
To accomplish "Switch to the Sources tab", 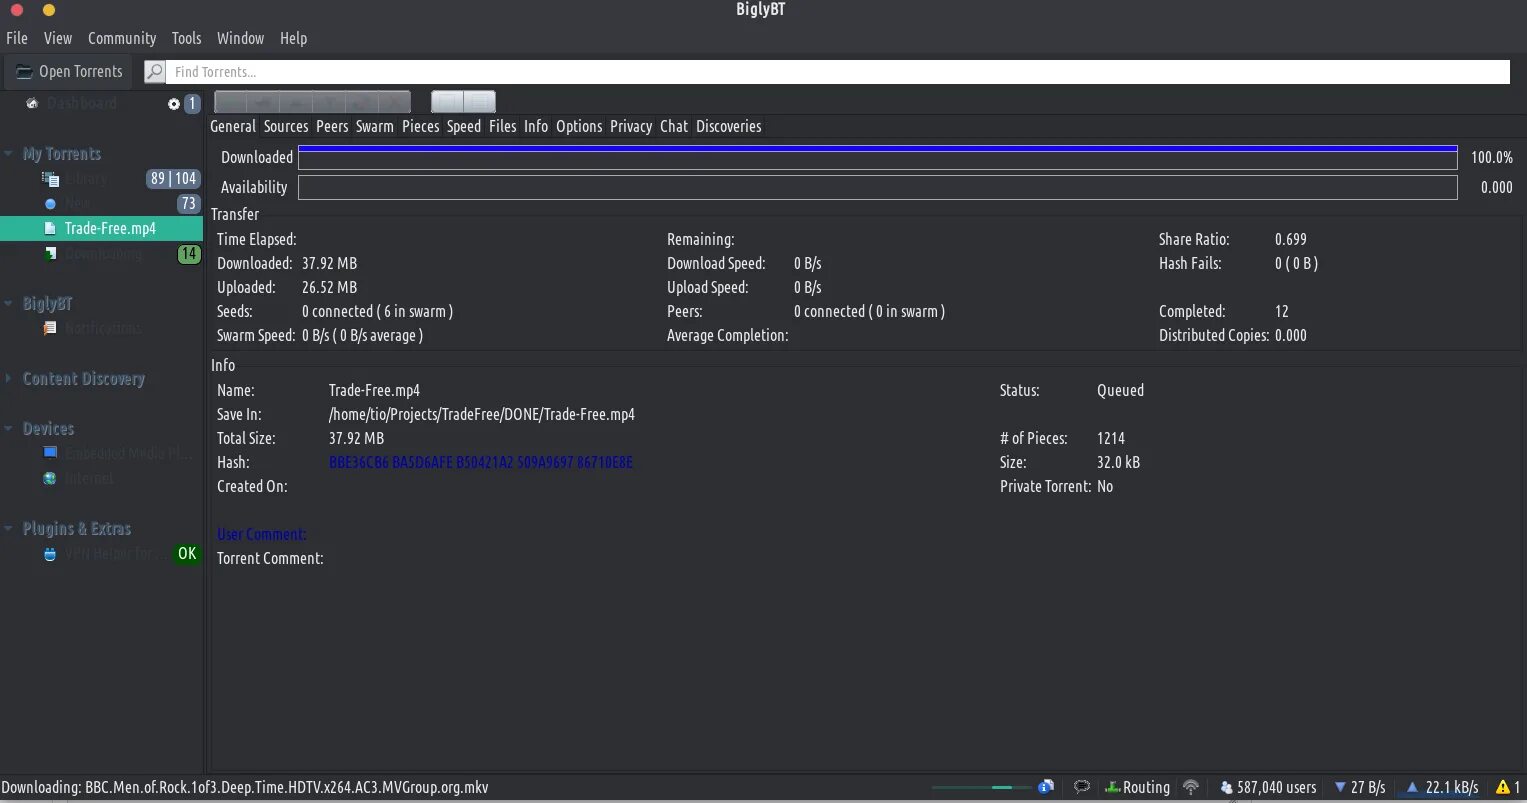I will point(286,126).
